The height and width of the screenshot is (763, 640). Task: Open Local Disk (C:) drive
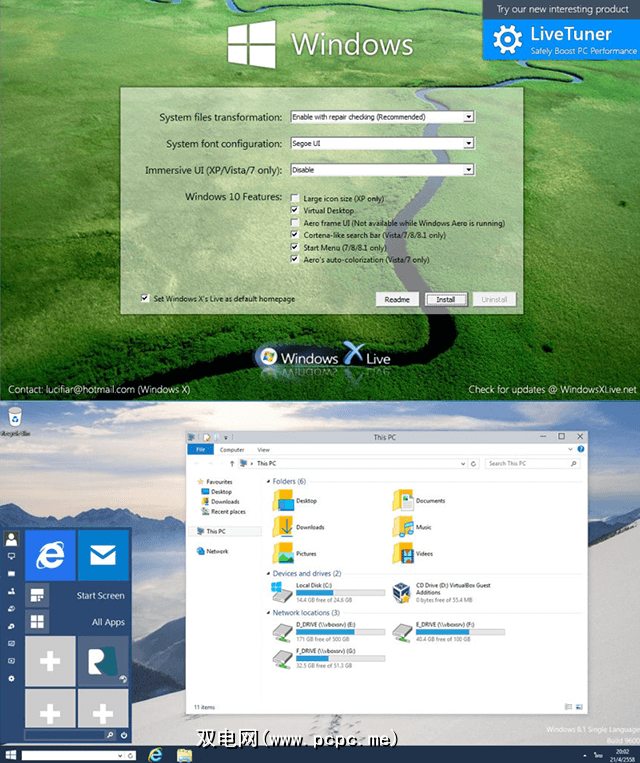328,593
